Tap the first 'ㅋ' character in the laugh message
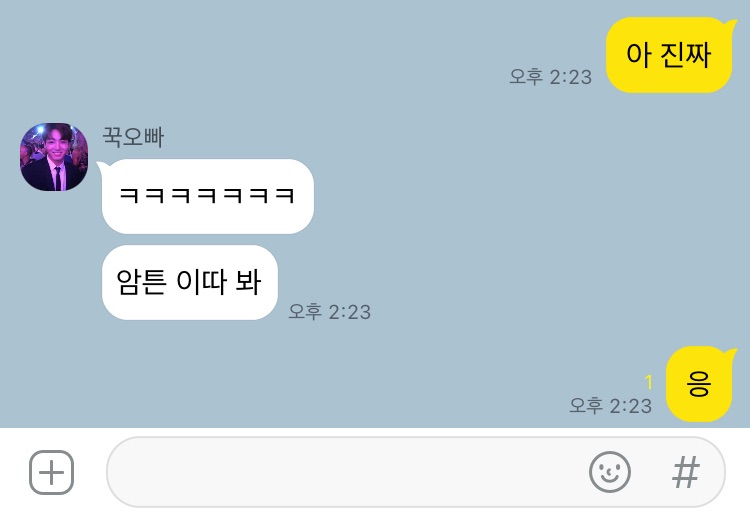Image resolution: width=750 pixels, height=515 pixels. [129, 196]
